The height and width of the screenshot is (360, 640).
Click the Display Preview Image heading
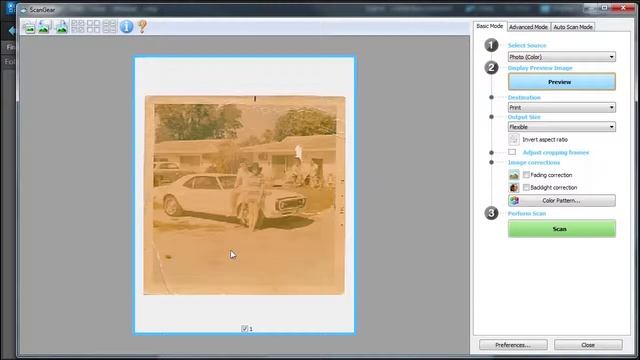click(540, 68)
